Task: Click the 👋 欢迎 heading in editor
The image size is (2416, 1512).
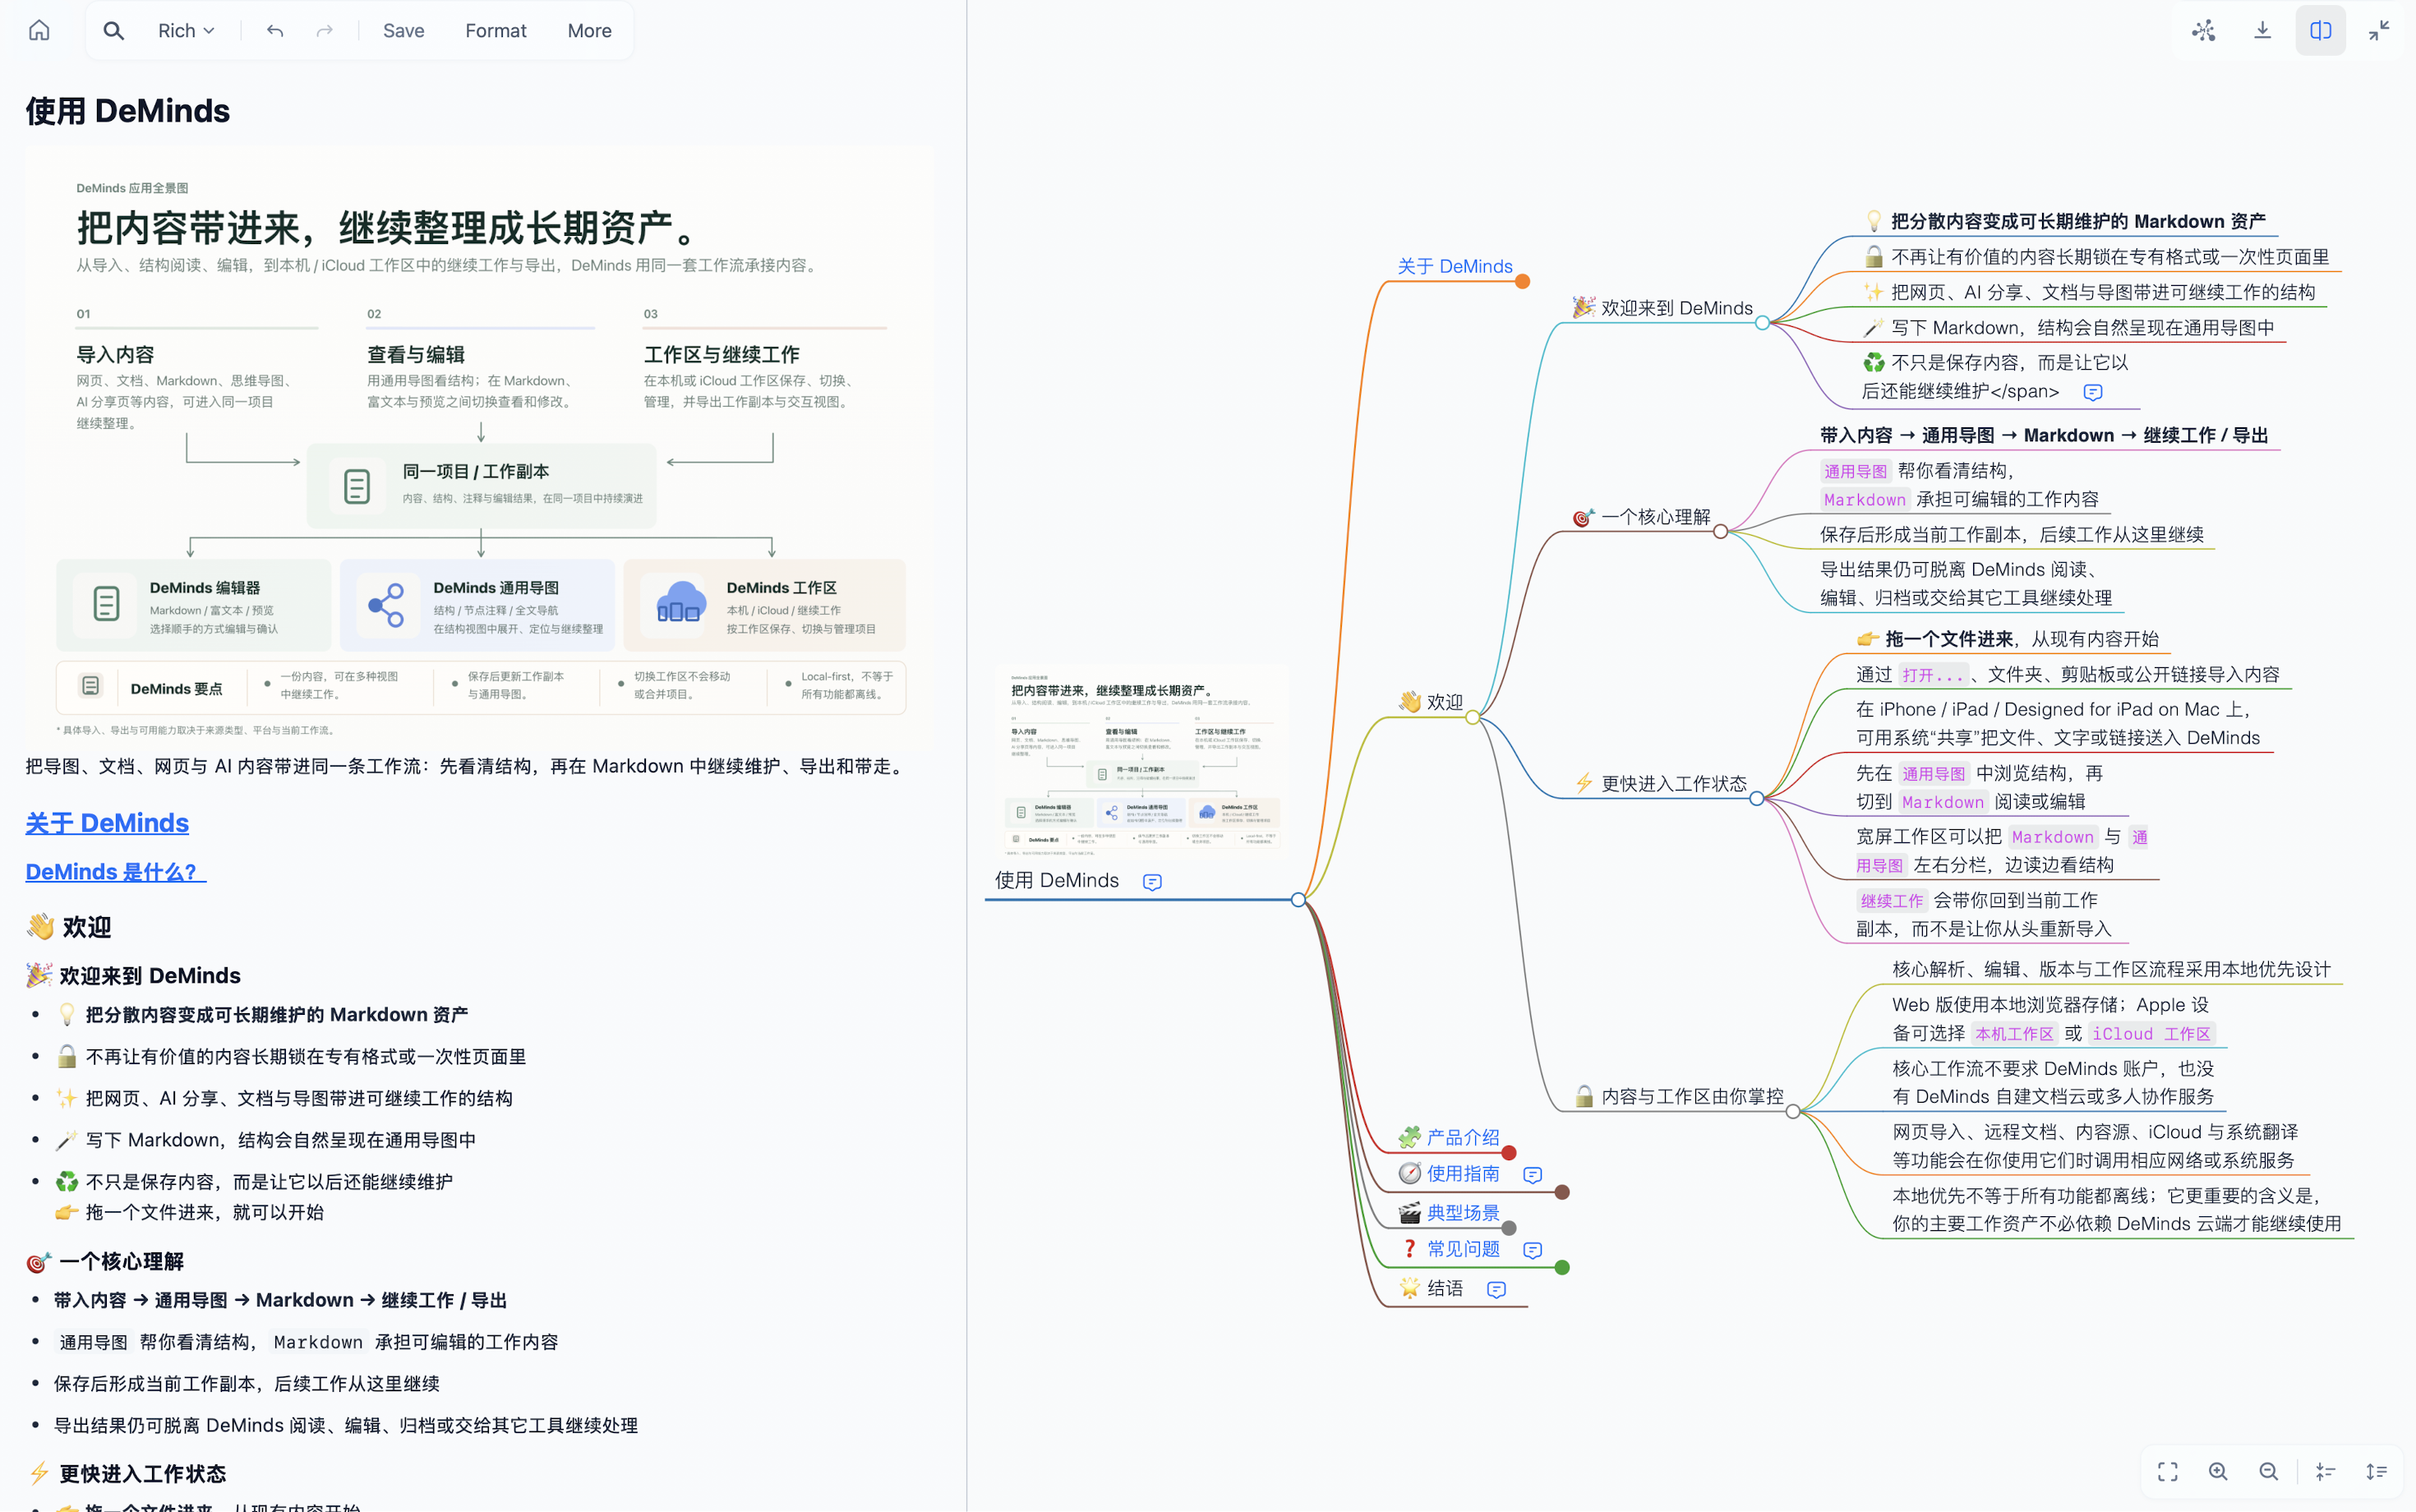Action: point(69,927)
